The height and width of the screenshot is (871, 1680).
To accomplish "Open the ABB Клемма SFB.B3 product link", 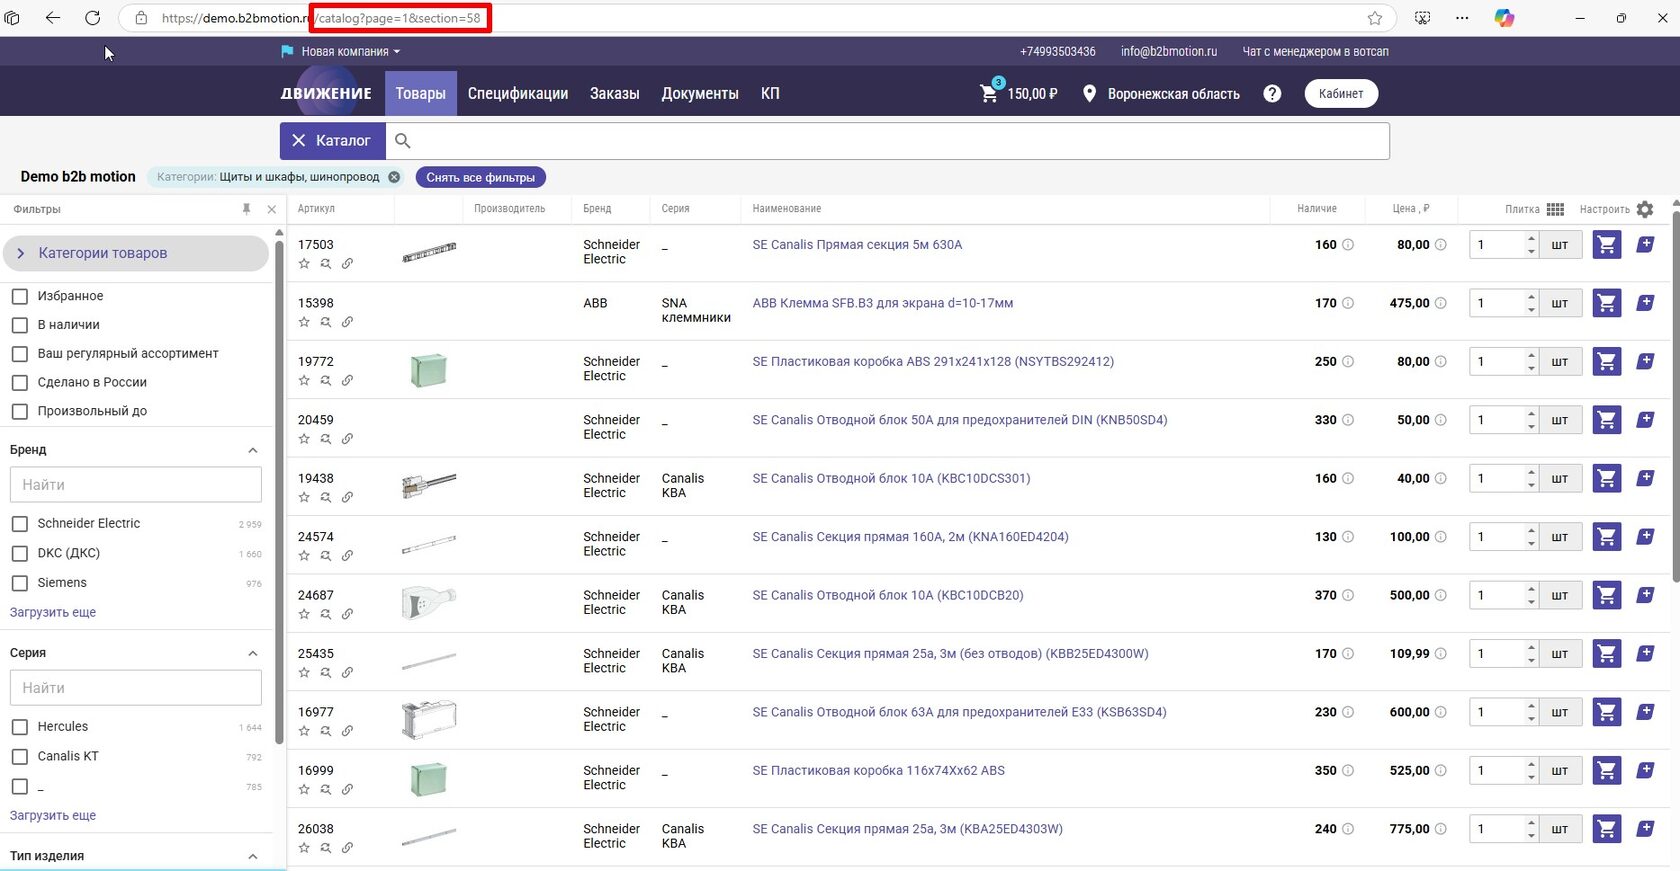I will (883, 303).
